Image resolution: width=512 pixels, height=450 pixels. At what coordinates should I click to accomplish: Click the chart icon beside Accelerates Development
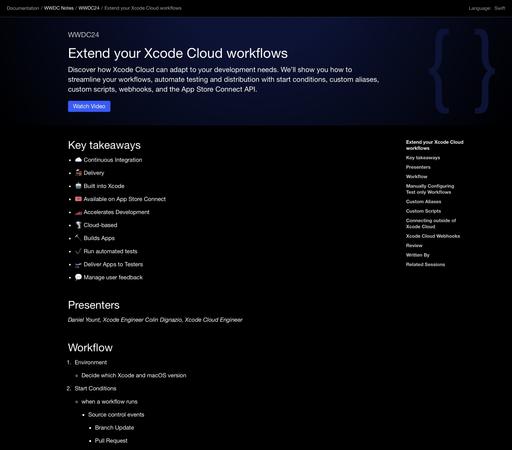(x=78, y=212)
